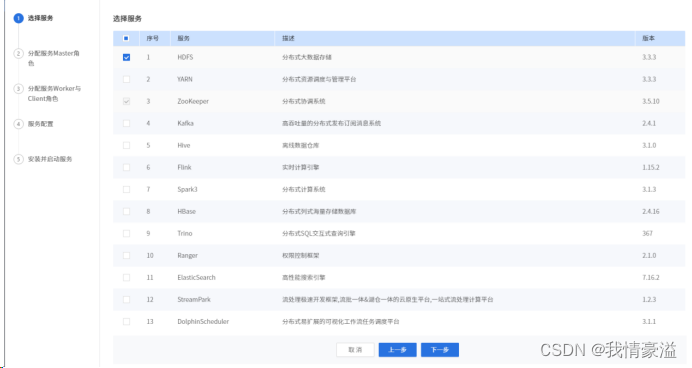Screen dimensions: 692x368
Task: Click the Flink description 实时计算引擎
Action: coord(301,168)
